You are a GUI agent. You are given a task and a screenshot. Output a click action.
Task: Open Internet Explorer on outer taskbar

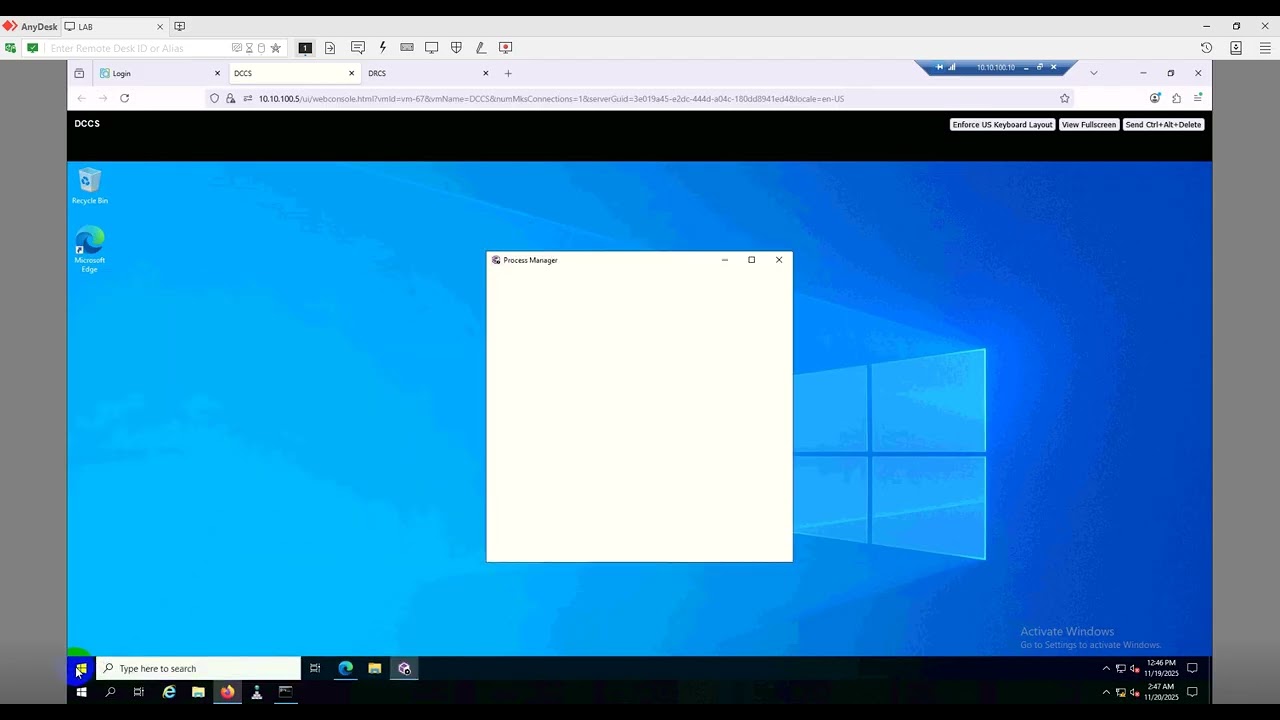pyautogui.click(x=169, y=692)
